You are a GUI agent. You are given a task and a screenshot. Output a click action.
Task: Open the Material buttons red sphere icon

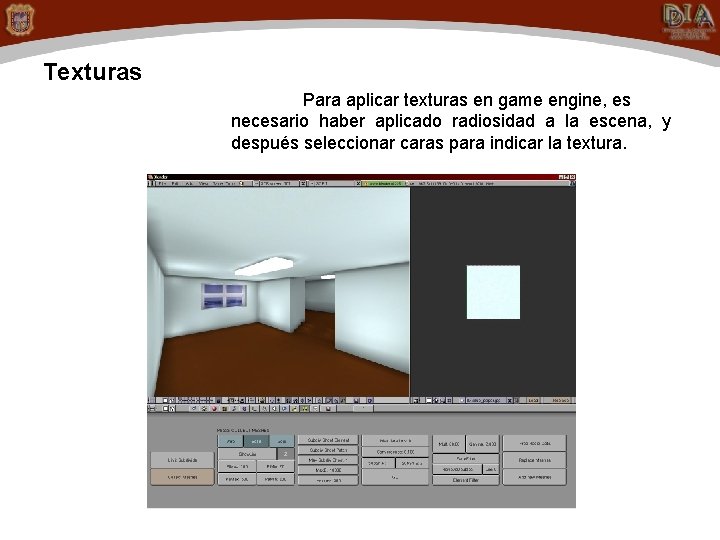pos(214,409)
